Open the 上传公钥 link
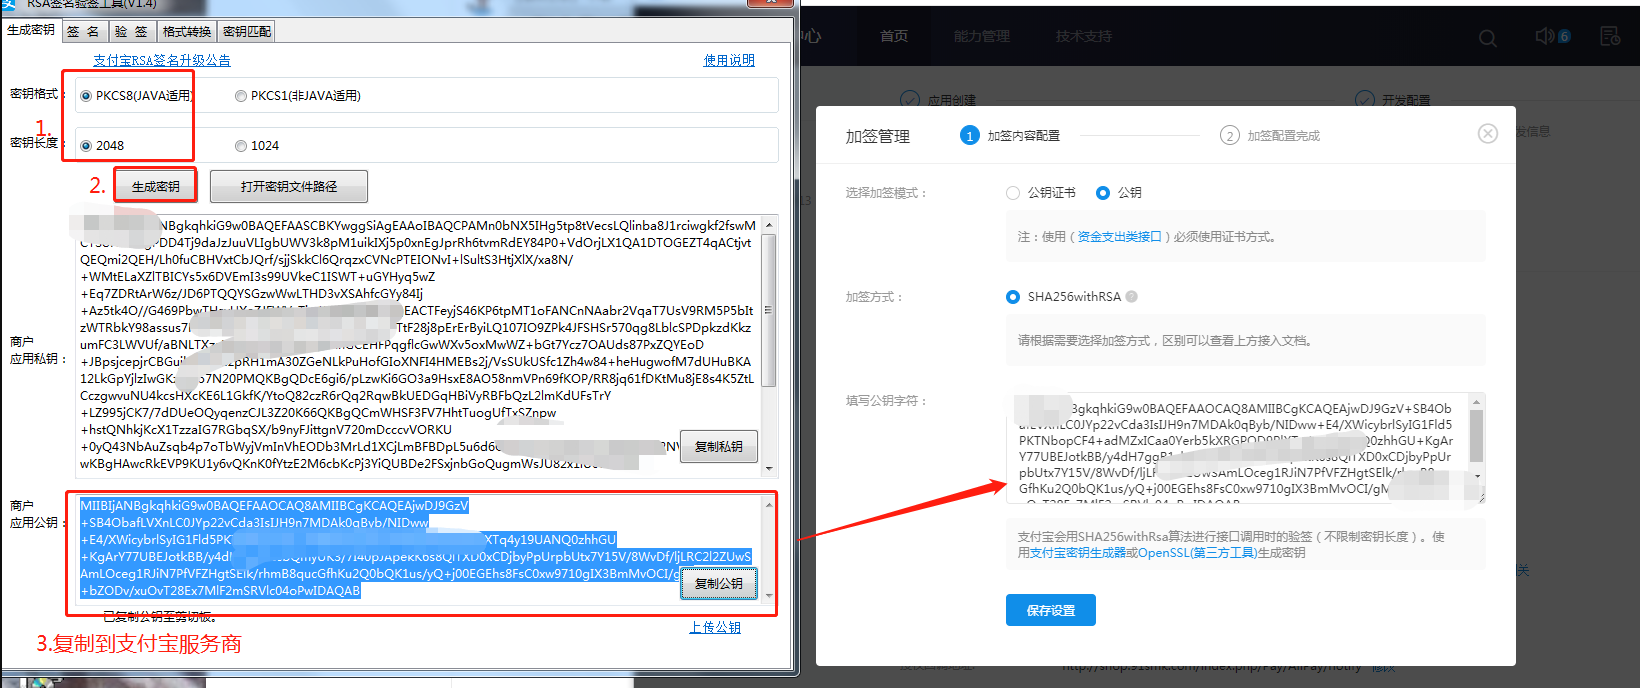 pos(715,627)
